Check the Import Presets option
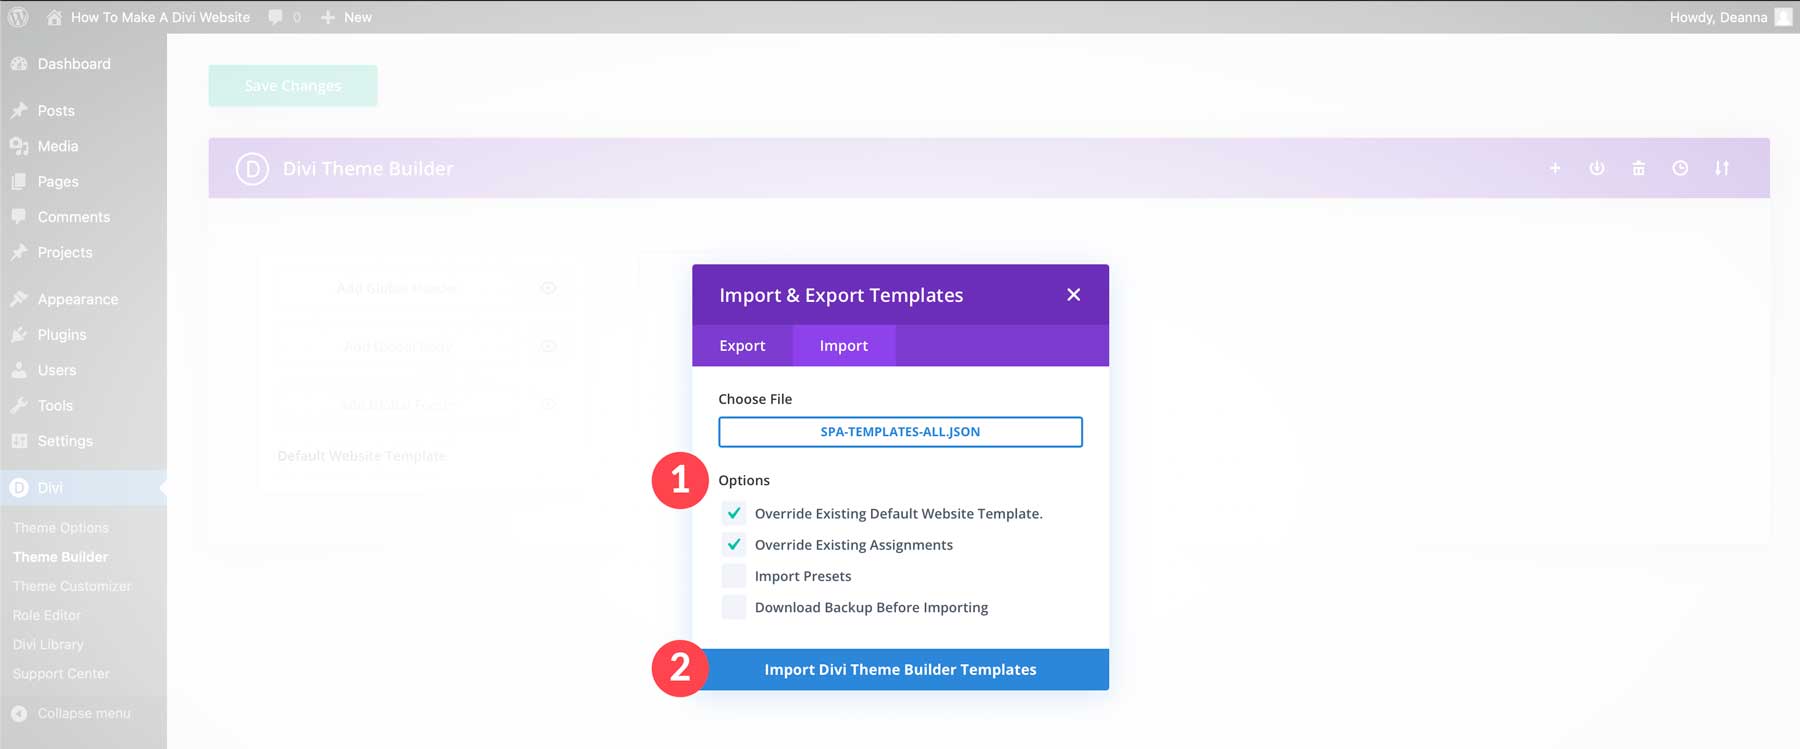Viewport: 1800px width, 749px height. pos(734,576)
